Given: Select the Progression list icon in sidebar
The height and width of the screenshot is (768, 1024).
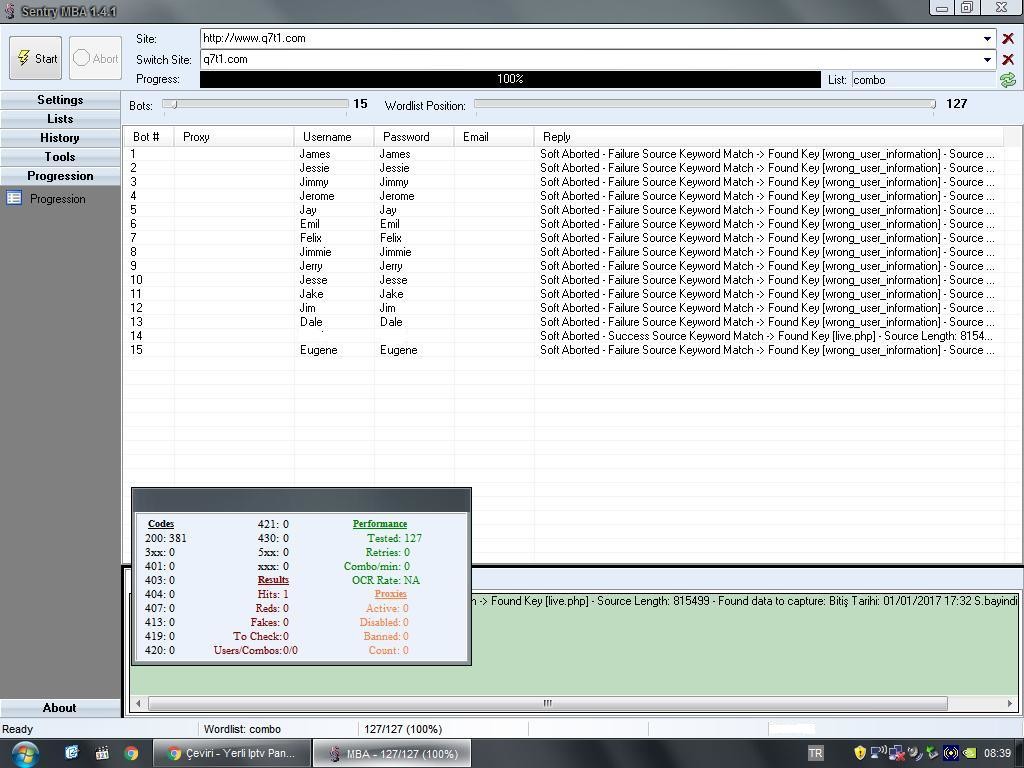Looking at the screenshot, I should click(14, 198).
